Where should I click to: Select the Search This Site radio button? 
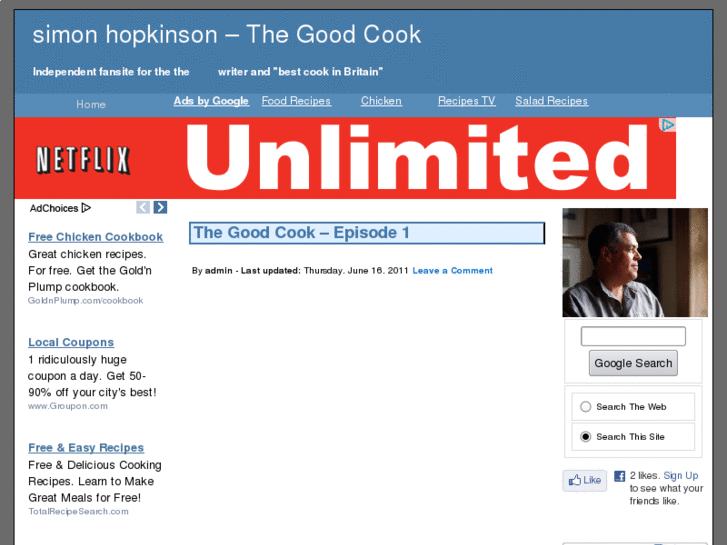tap(586, 436)
